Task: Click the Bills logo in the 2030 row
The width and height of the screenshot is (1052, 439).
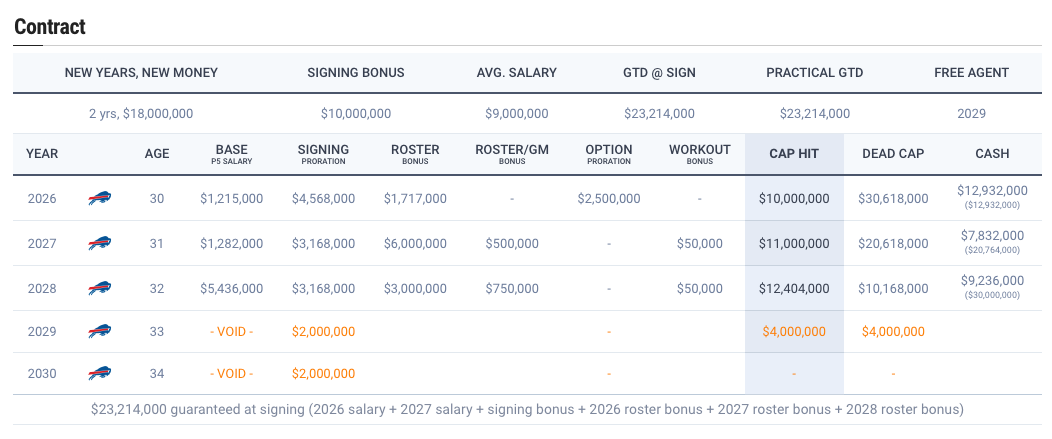Action: (99, 374)
